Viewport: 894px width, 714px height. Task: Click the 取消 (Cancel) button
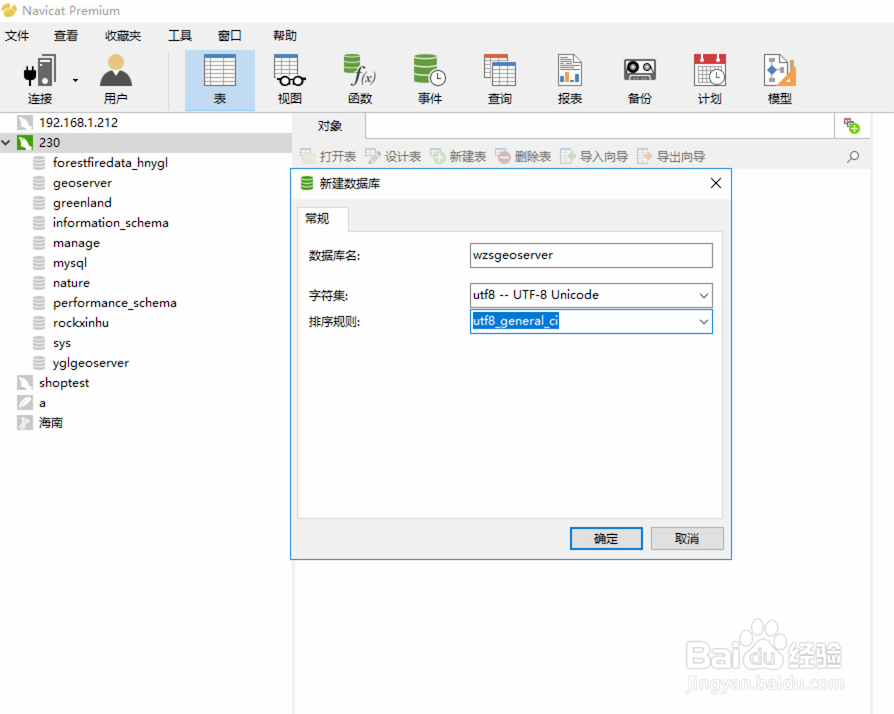687,538
